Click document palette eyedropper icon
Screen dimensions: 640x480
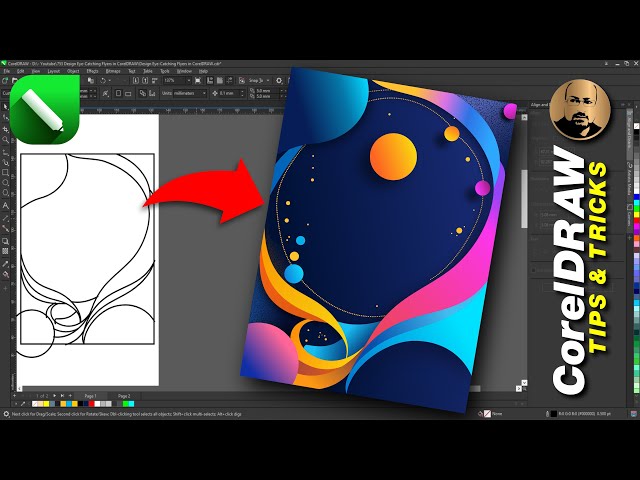click(23, 404)
